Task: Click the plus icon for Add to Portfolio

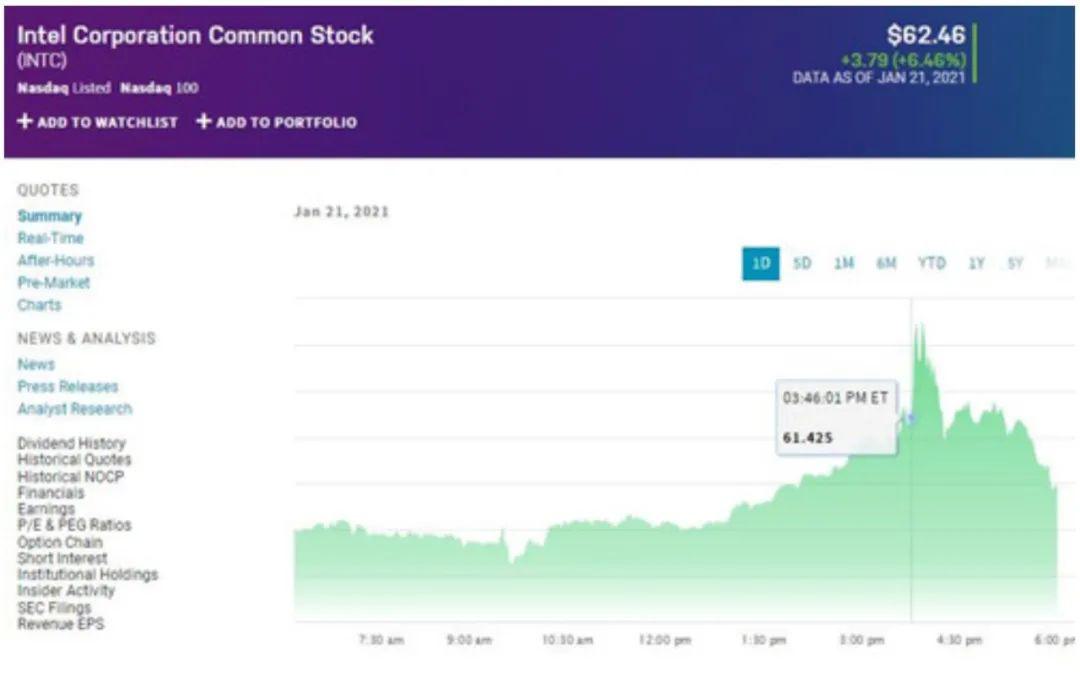Action: tap(204, 122)
